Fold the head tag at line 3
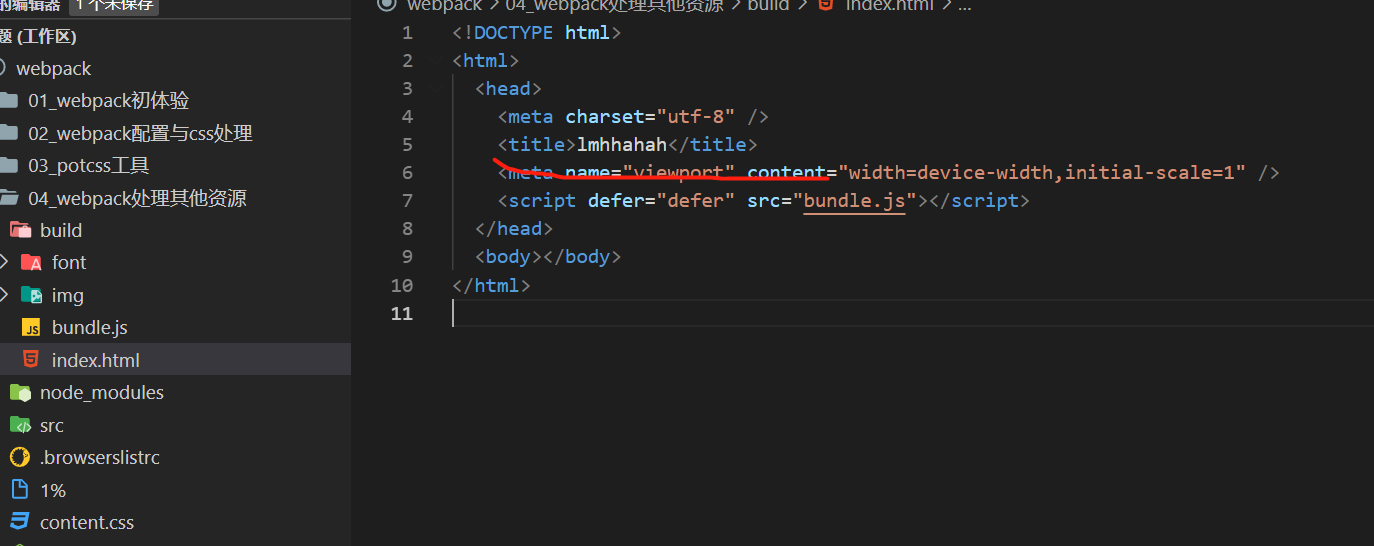Viewport: 1374px width, 546px height. 436,89
